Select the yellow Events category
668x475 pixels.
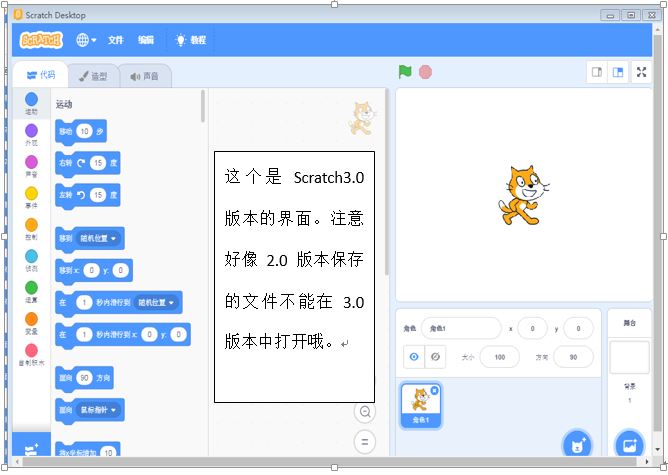pyautogui.click(x=31, y=198)
